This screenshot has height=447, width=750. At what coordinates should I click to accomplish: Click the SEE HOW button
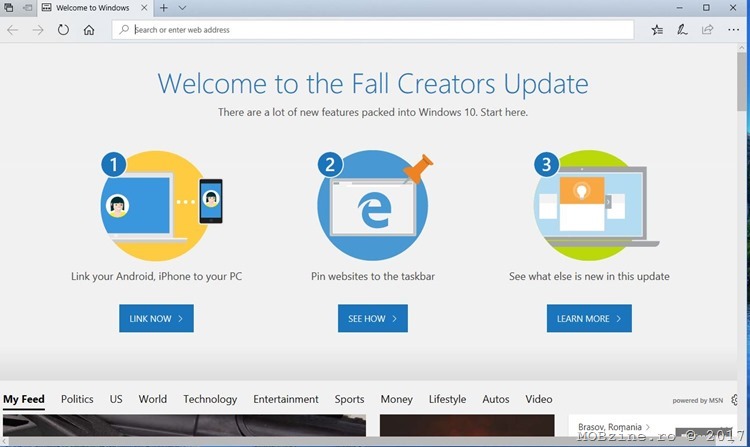(373, 318)
